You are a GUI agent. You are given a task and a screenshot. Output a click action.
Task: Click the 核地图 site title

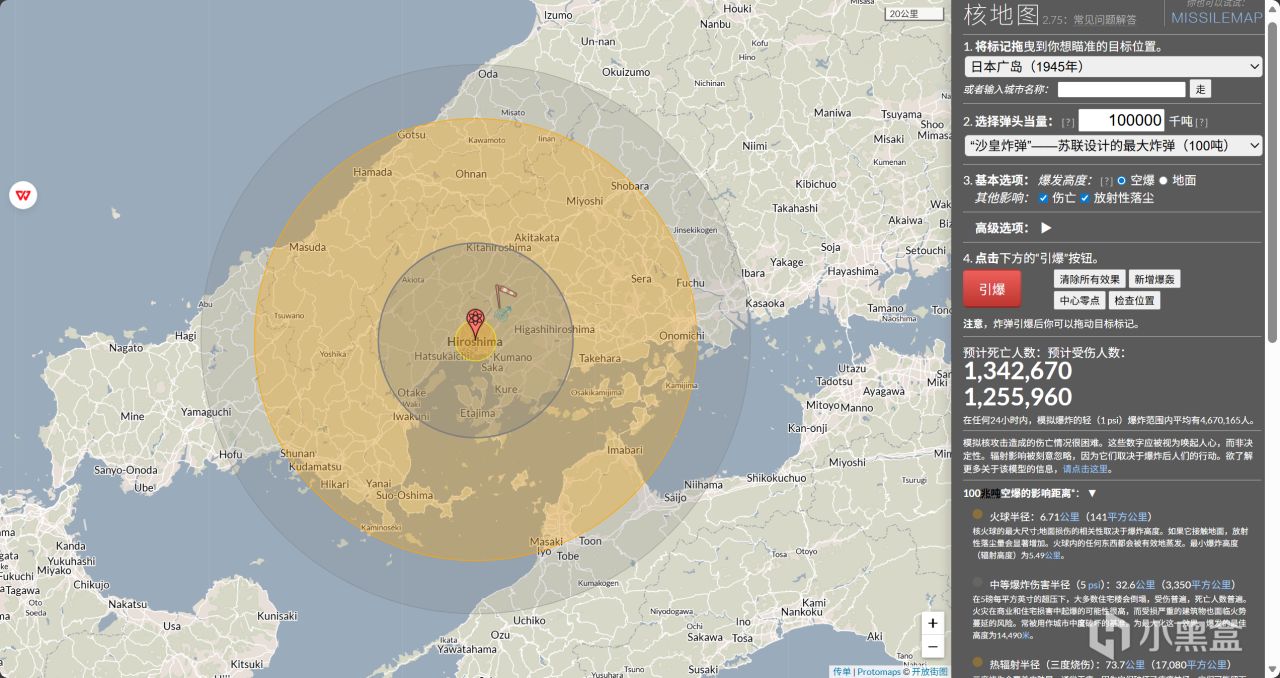(x=999, y=15)
